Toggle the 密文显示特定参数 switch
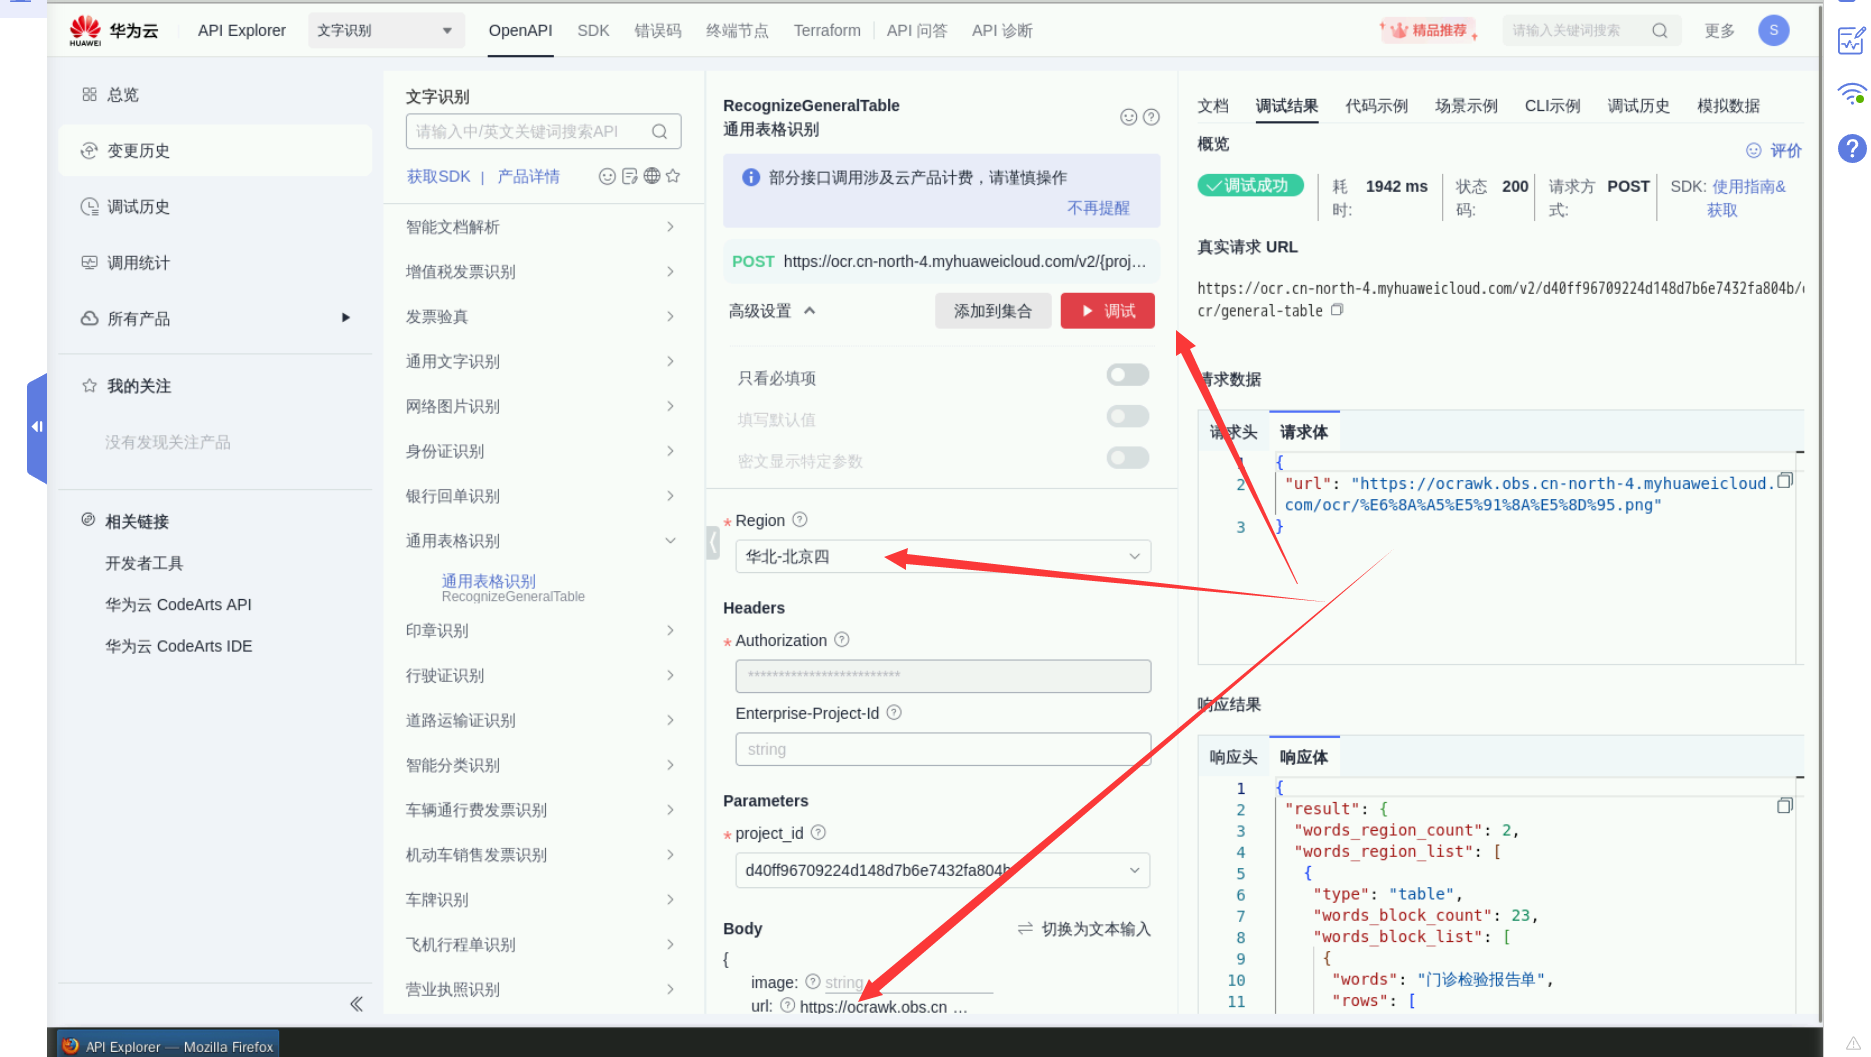The width and height of the screenshot is (1871, 1057). 1127,458
